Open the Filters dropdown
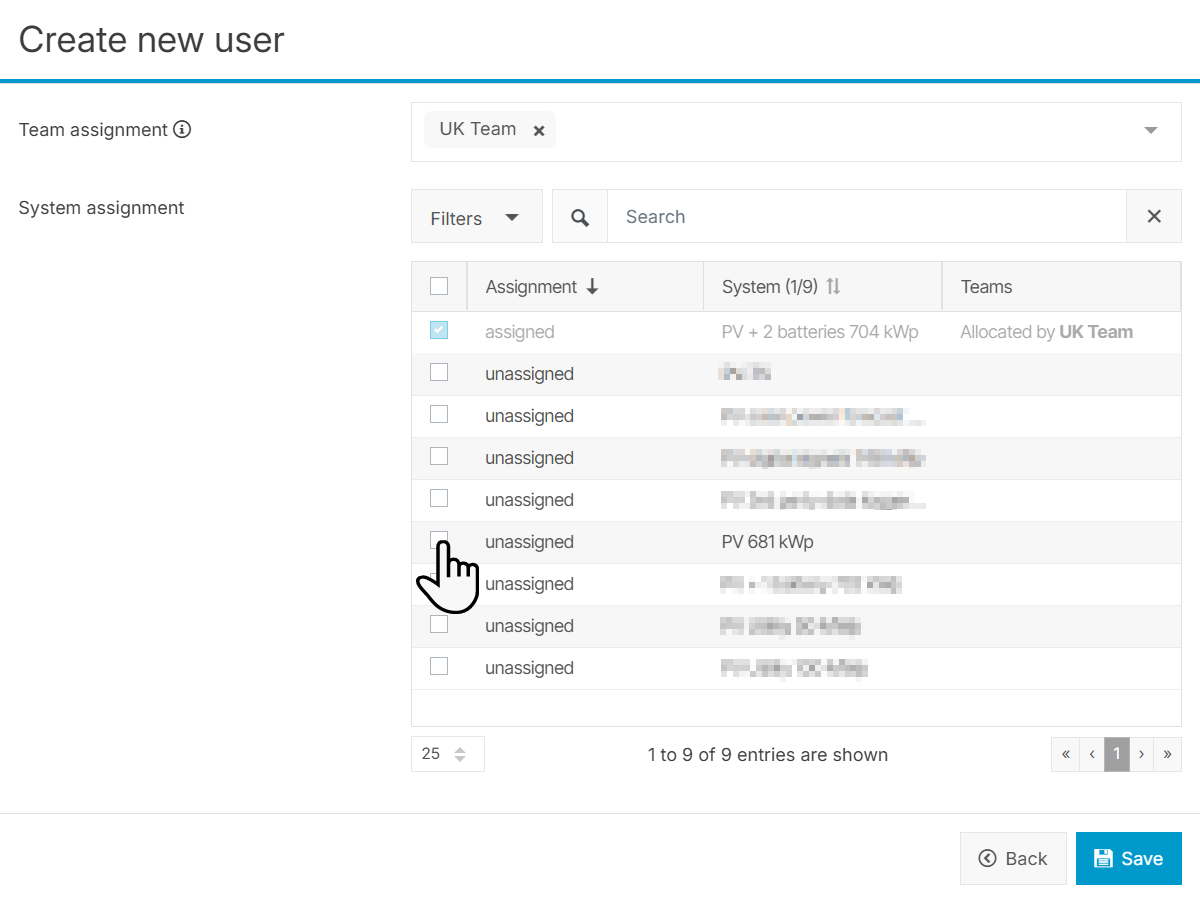Image resolution: width=1200 pixels, height=903 pixels. tap(477, 216)
